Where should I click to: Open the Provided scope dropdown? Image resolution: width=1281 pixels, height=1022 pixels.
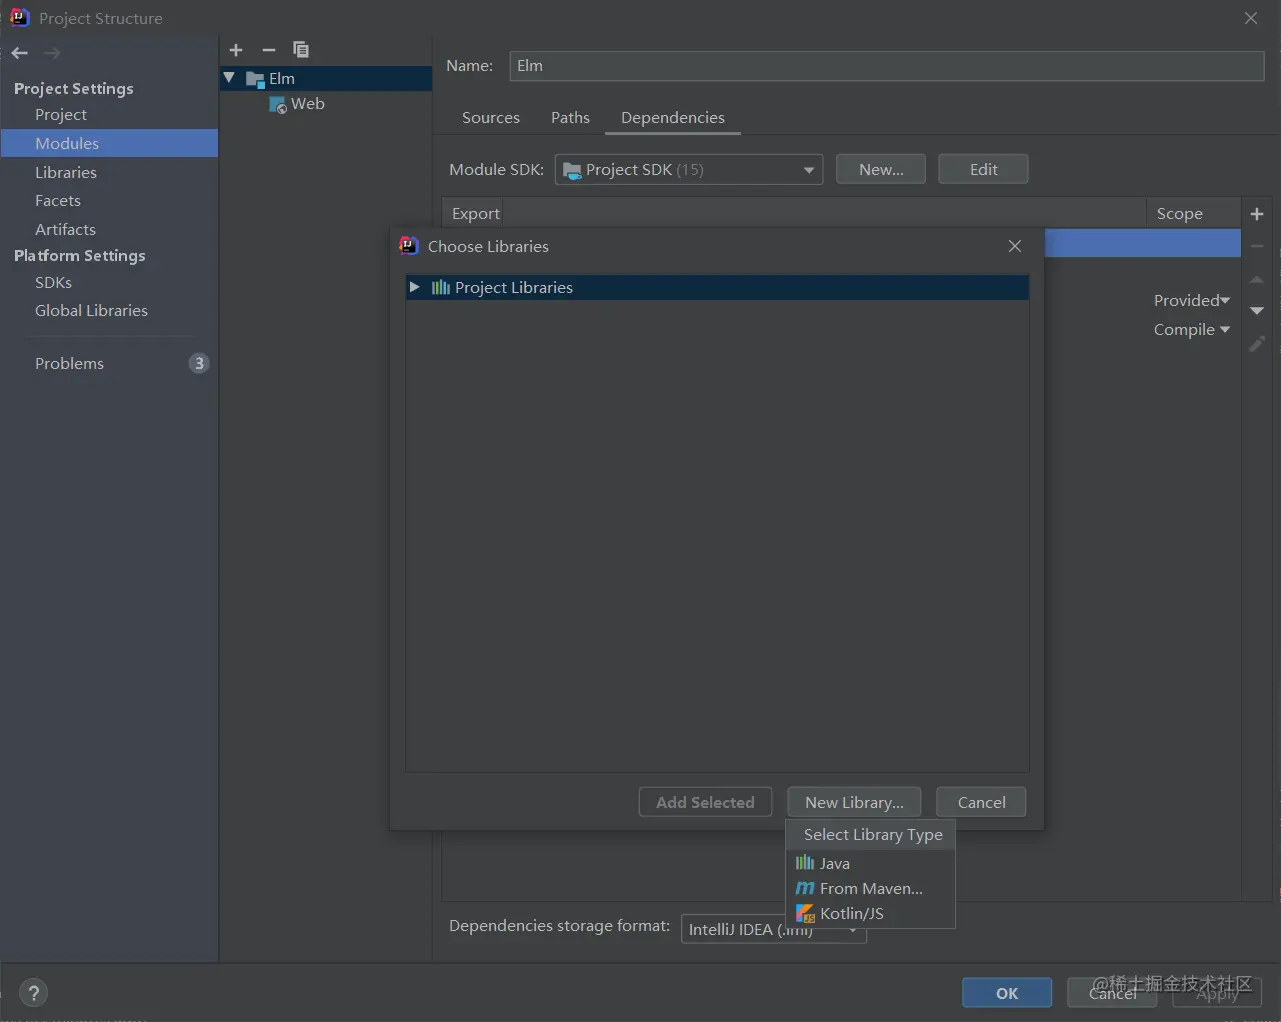pos(1192,301)
